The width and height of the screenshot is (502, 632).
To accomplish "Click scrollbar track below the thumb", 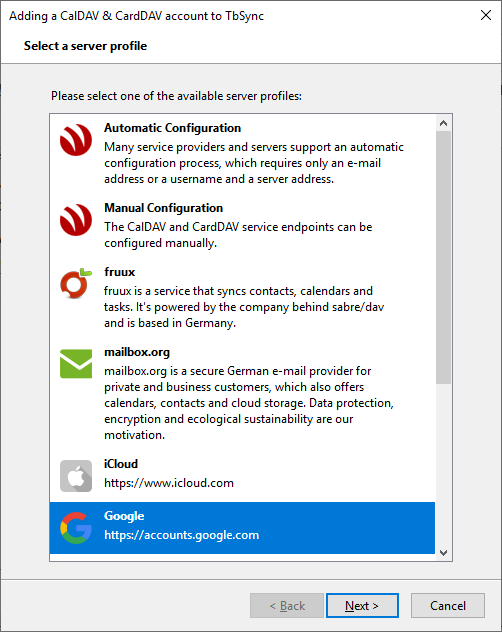I will pos(444,464).
